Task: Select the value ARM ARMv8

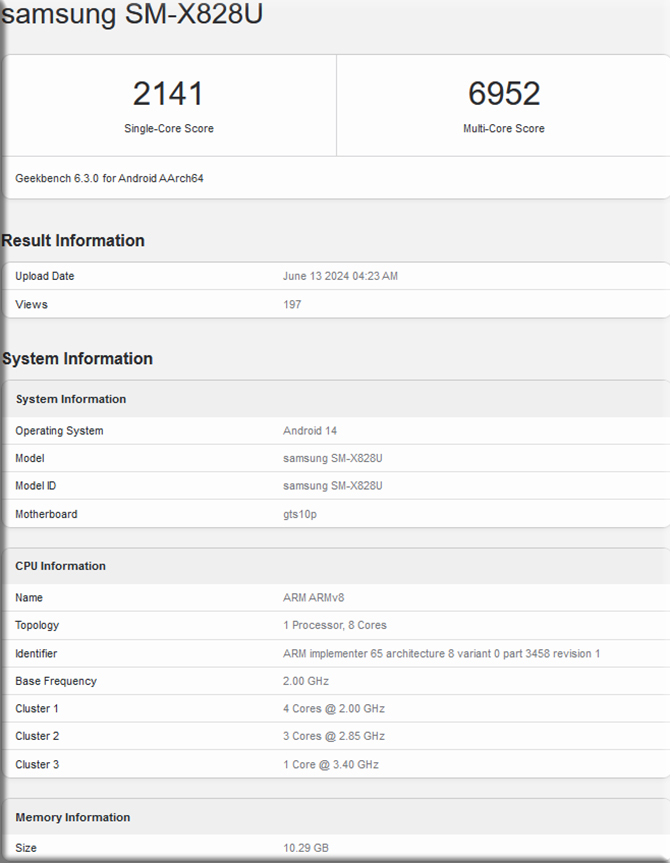Action: (x=313, y=598)
